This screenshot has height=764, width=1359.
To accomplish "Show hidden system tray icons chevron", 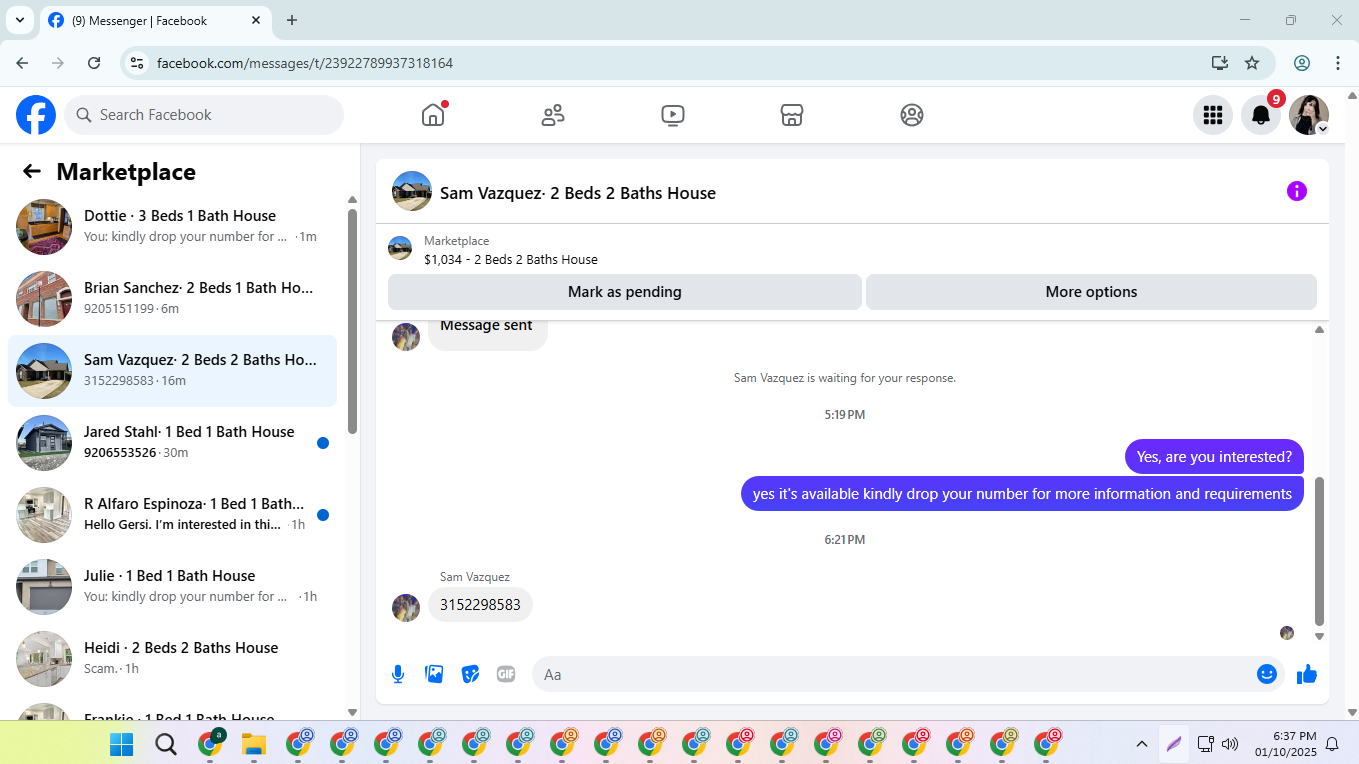I will tap(1141, 744).
